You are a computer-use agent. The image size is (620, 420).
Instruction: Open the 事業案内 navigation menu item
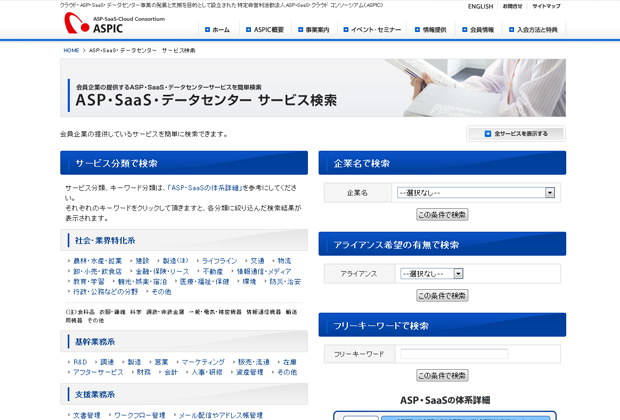click(314, 30)
